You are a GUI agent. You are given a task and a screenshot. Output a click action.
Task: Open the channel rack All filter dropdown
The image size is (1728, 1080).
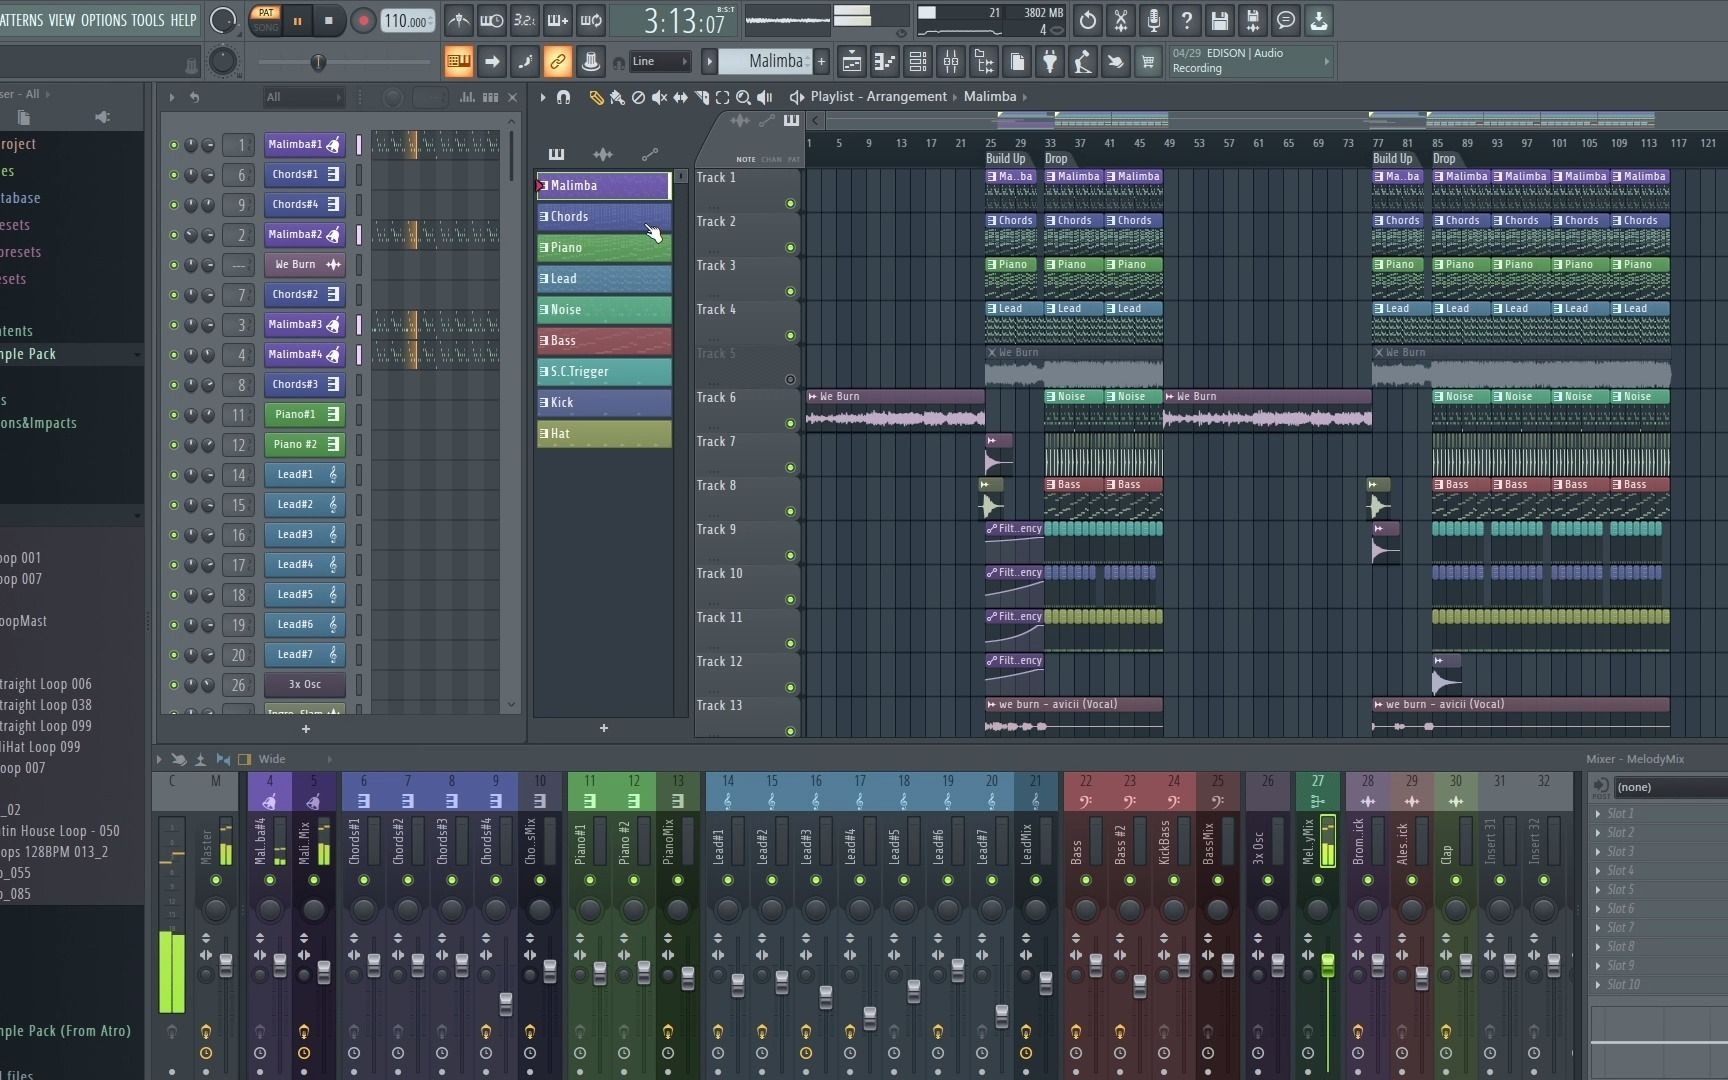[303, 97]
